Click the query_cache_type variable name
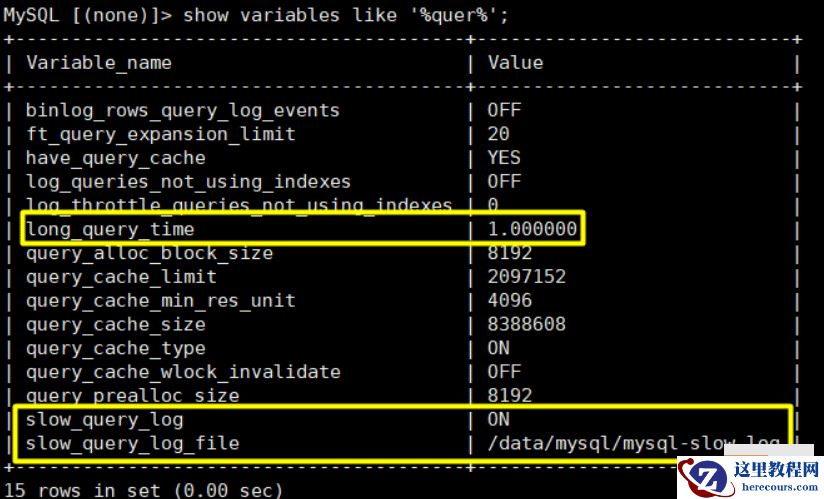This screenshot has width=824, height=499. point(115,348)
